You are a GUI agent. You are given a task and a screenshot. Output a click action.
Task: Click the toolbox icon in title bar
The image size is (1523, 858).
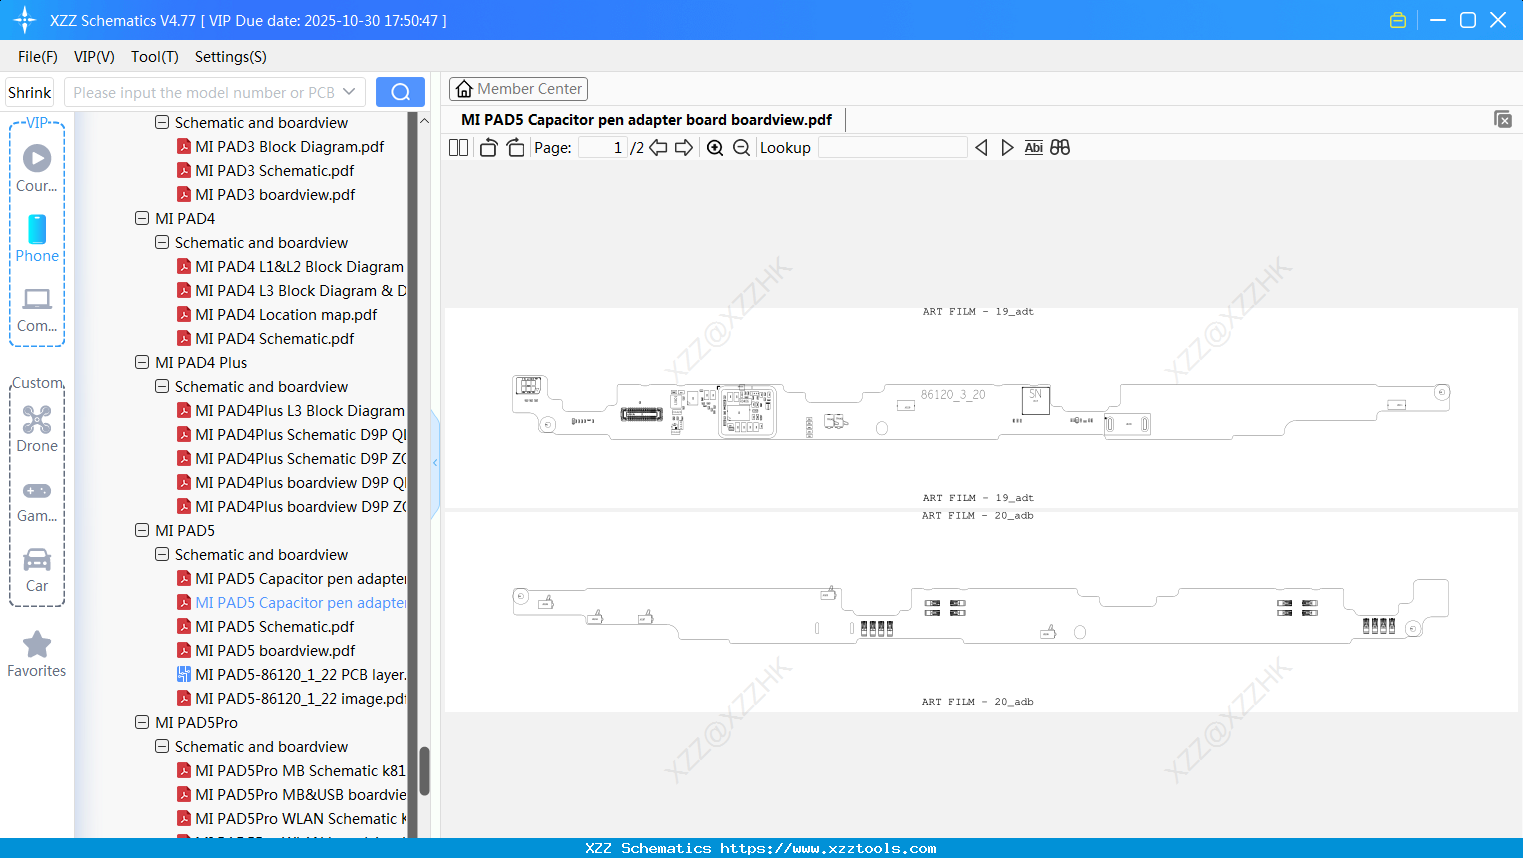click(x=1398, y=20)
